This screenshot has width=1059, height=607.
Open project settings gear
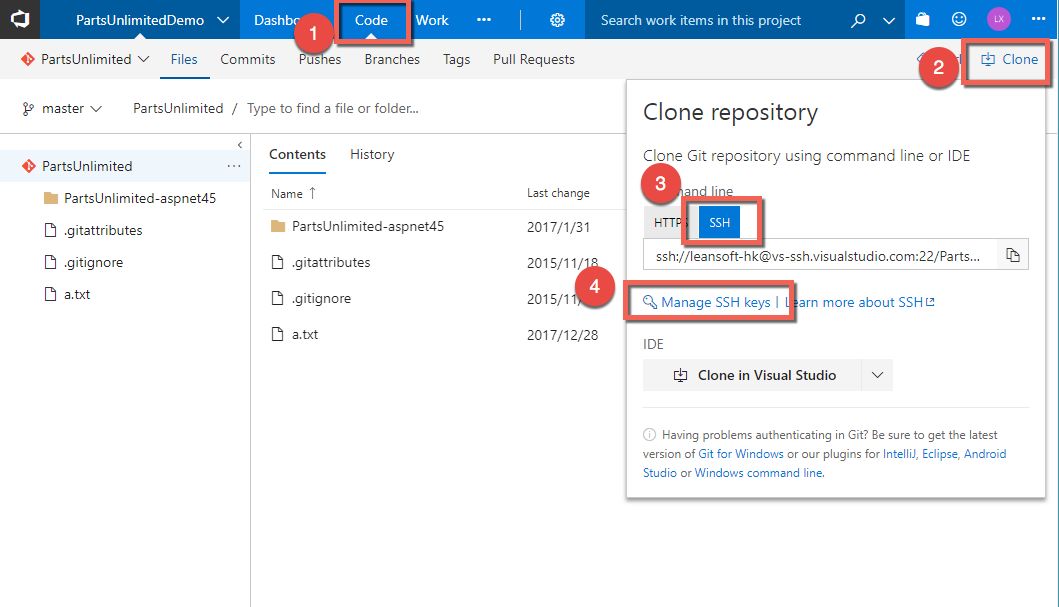point(557,20)
